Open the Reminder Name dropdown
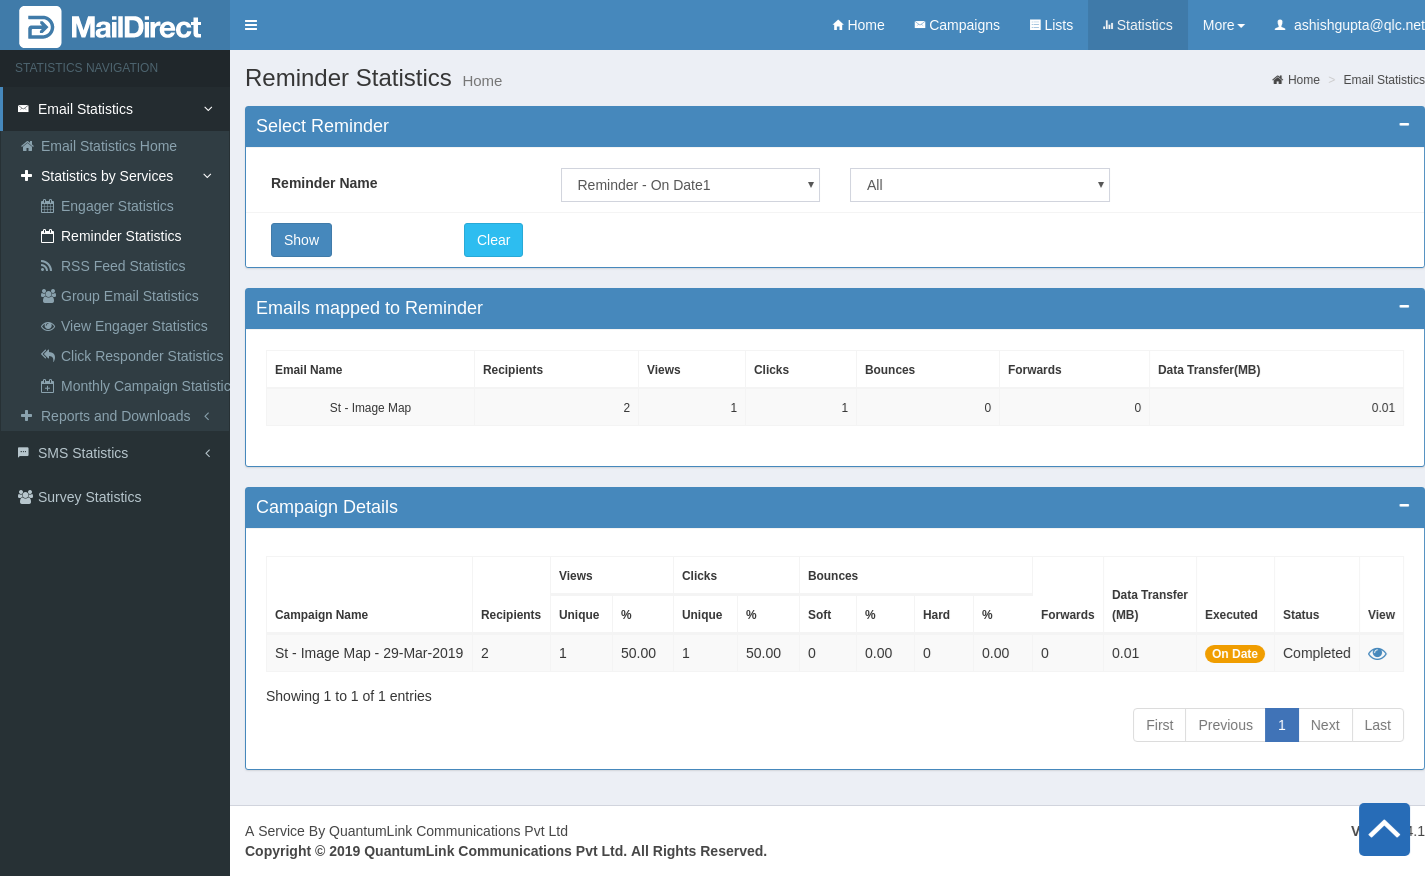Screen dimensions: 1425x876 [x=690, y=185]
